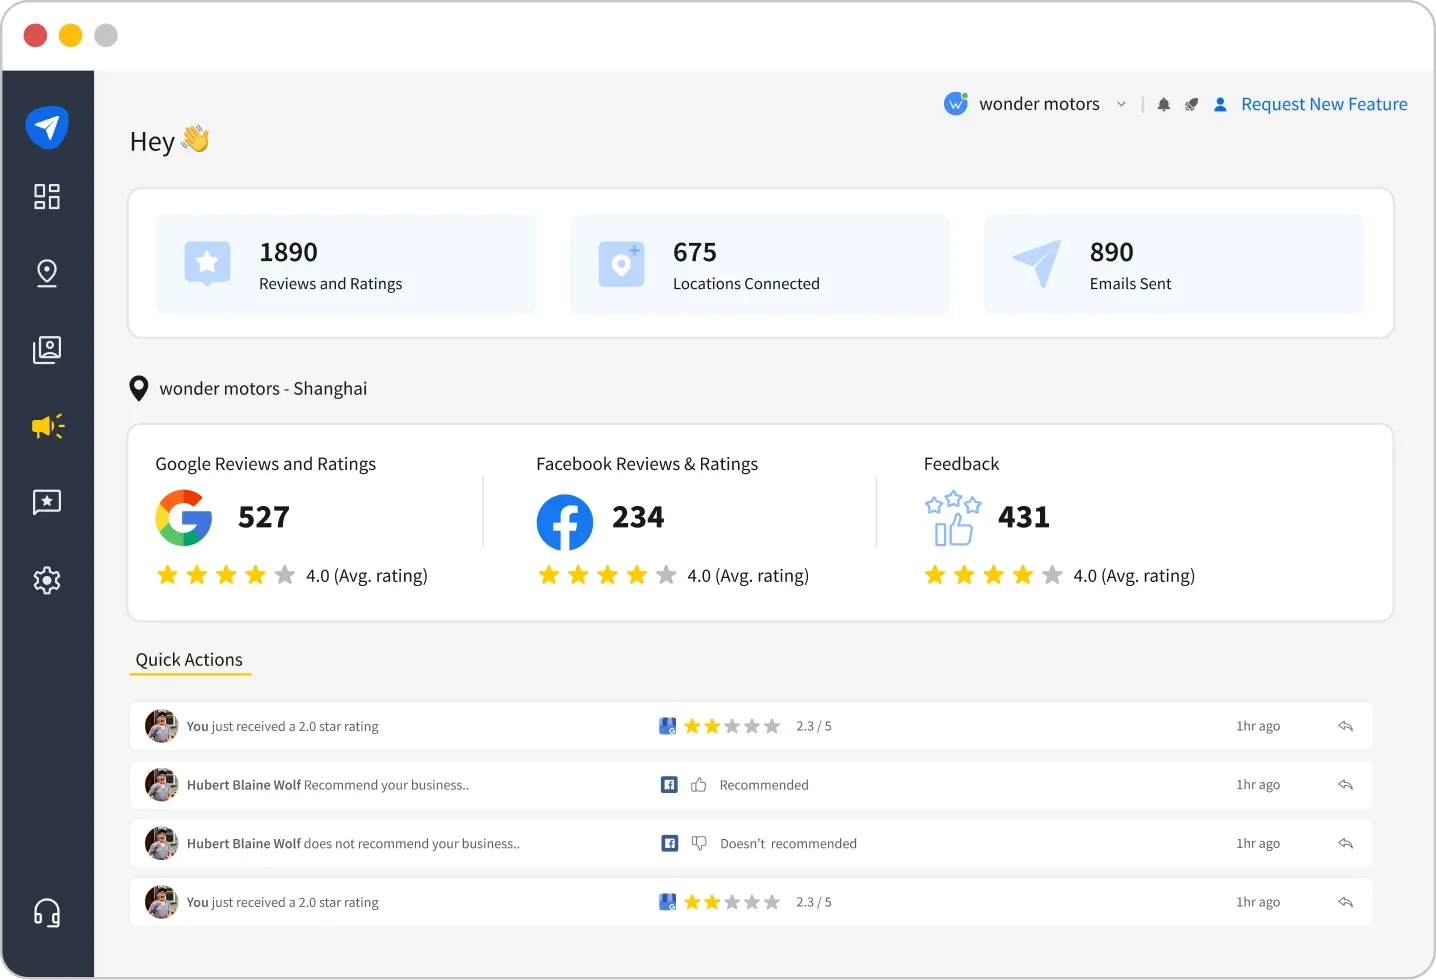Open the dashboard grid panel in sidebar

pyautogui.click(x=46, y=197)
